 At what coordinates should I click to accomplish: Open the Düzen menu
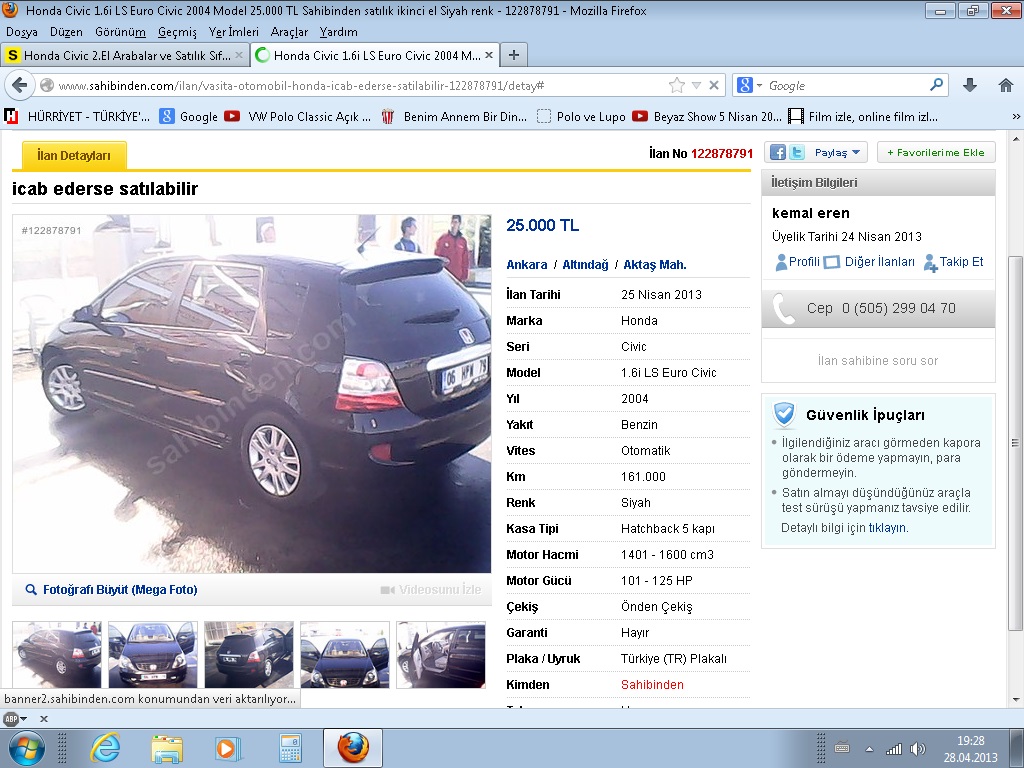[x=66, y=32]
